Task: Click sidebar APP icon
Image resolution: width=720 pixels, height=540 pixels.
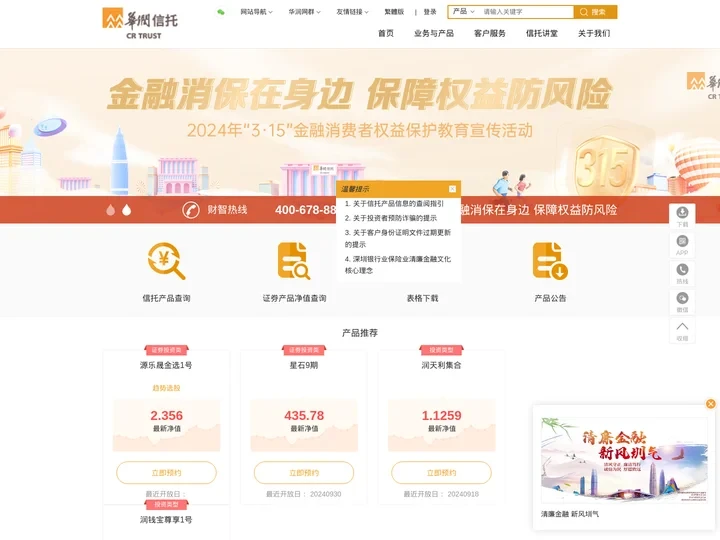Action: point(682,241)
